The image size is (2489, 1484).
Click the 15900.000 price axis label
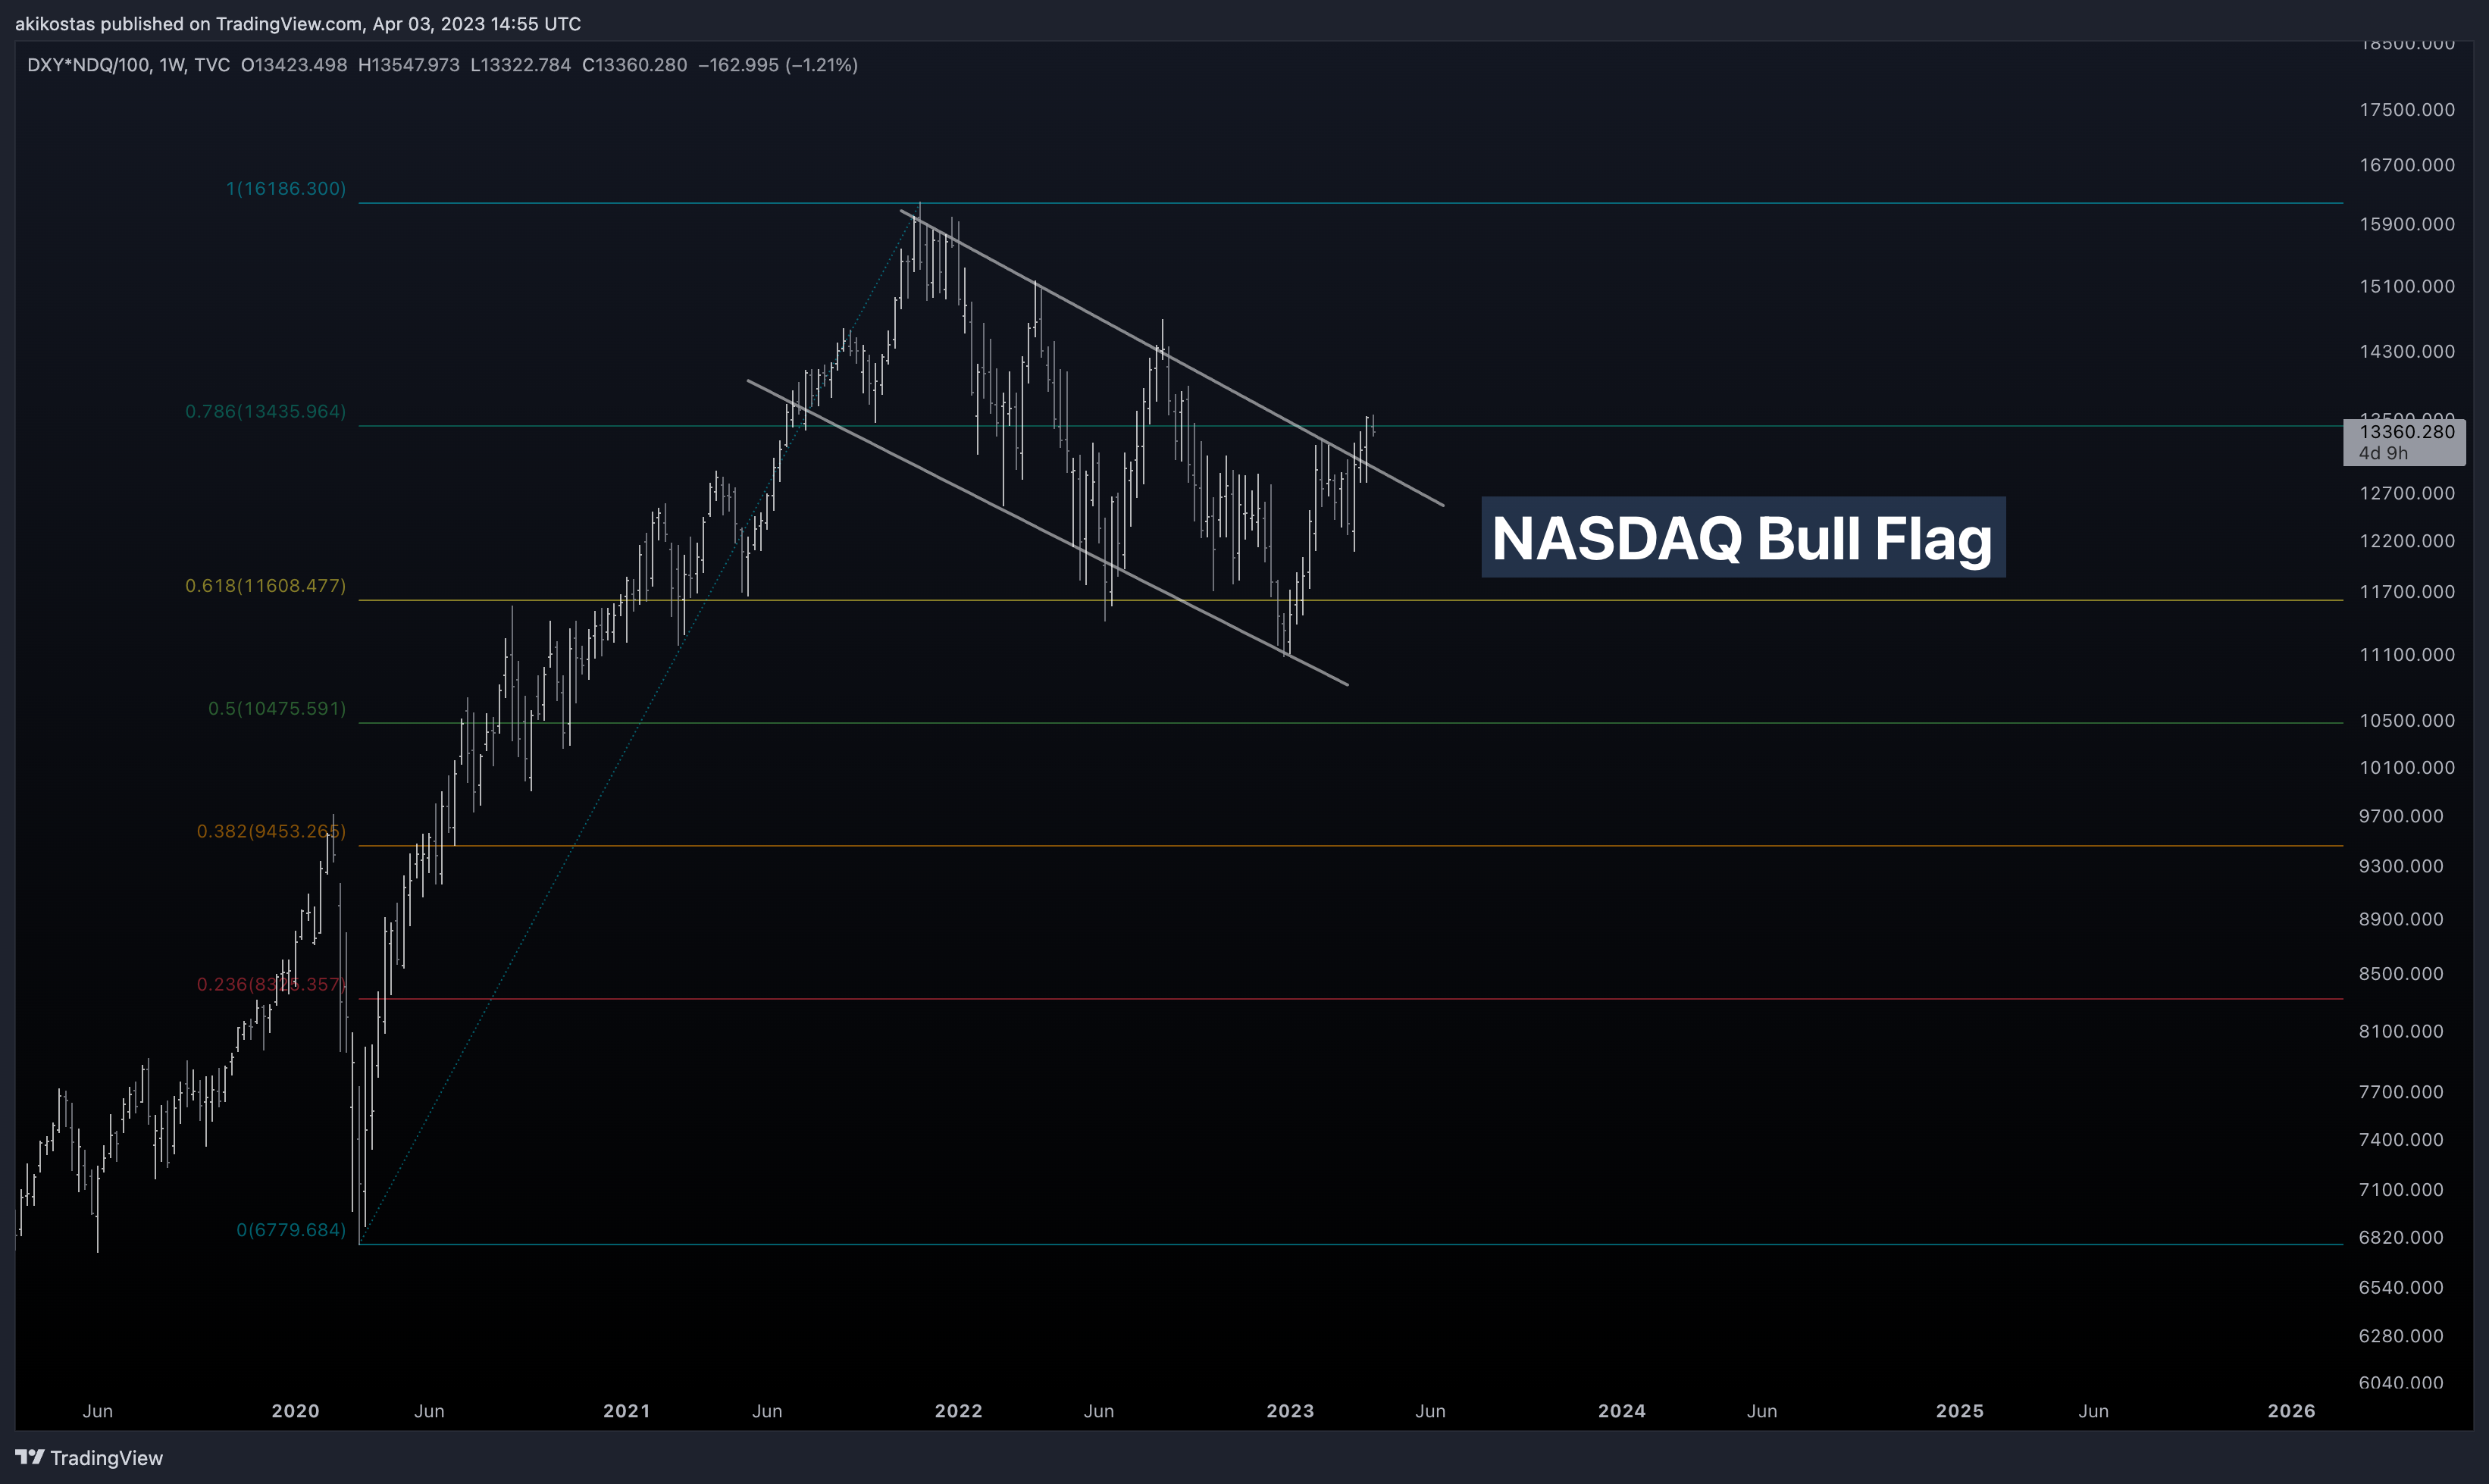(2407, 224)
